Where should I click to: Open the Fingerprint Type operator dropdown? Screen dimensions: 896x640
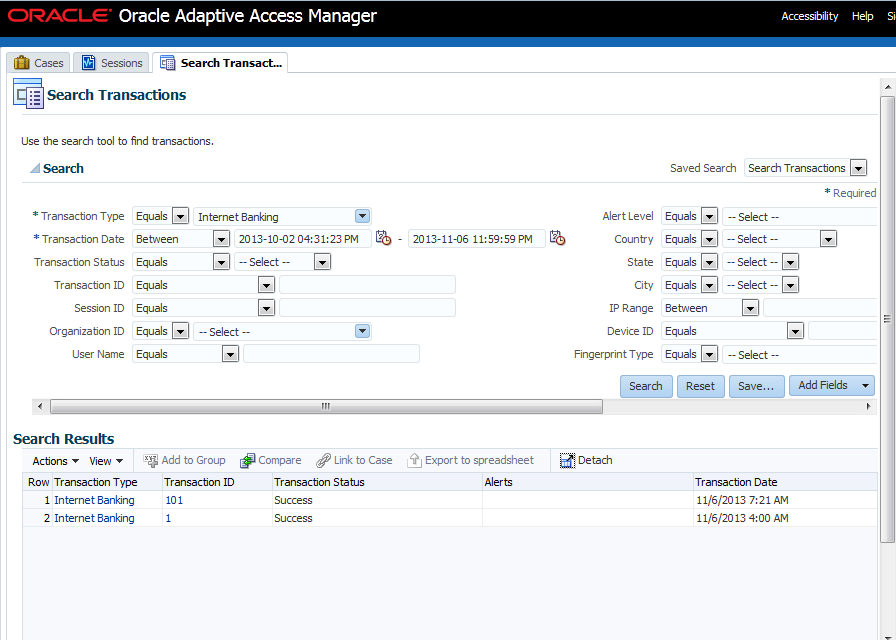click(x=709, y=354)
